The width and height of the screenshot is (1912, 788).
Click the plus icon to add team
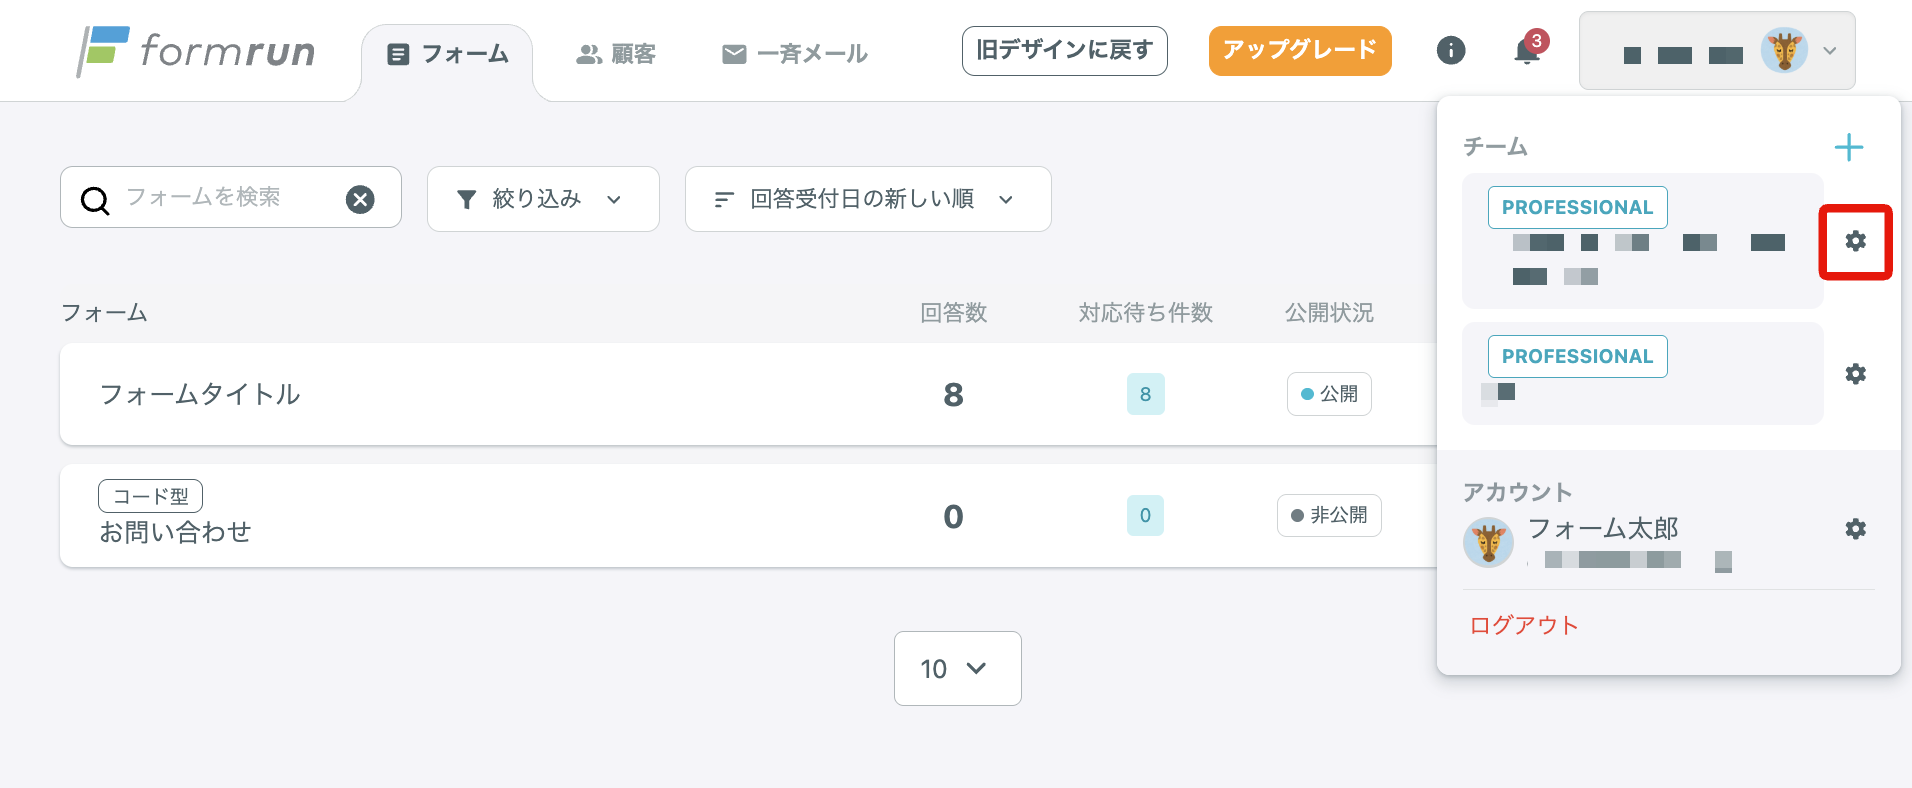click(x=1849, y=148)
